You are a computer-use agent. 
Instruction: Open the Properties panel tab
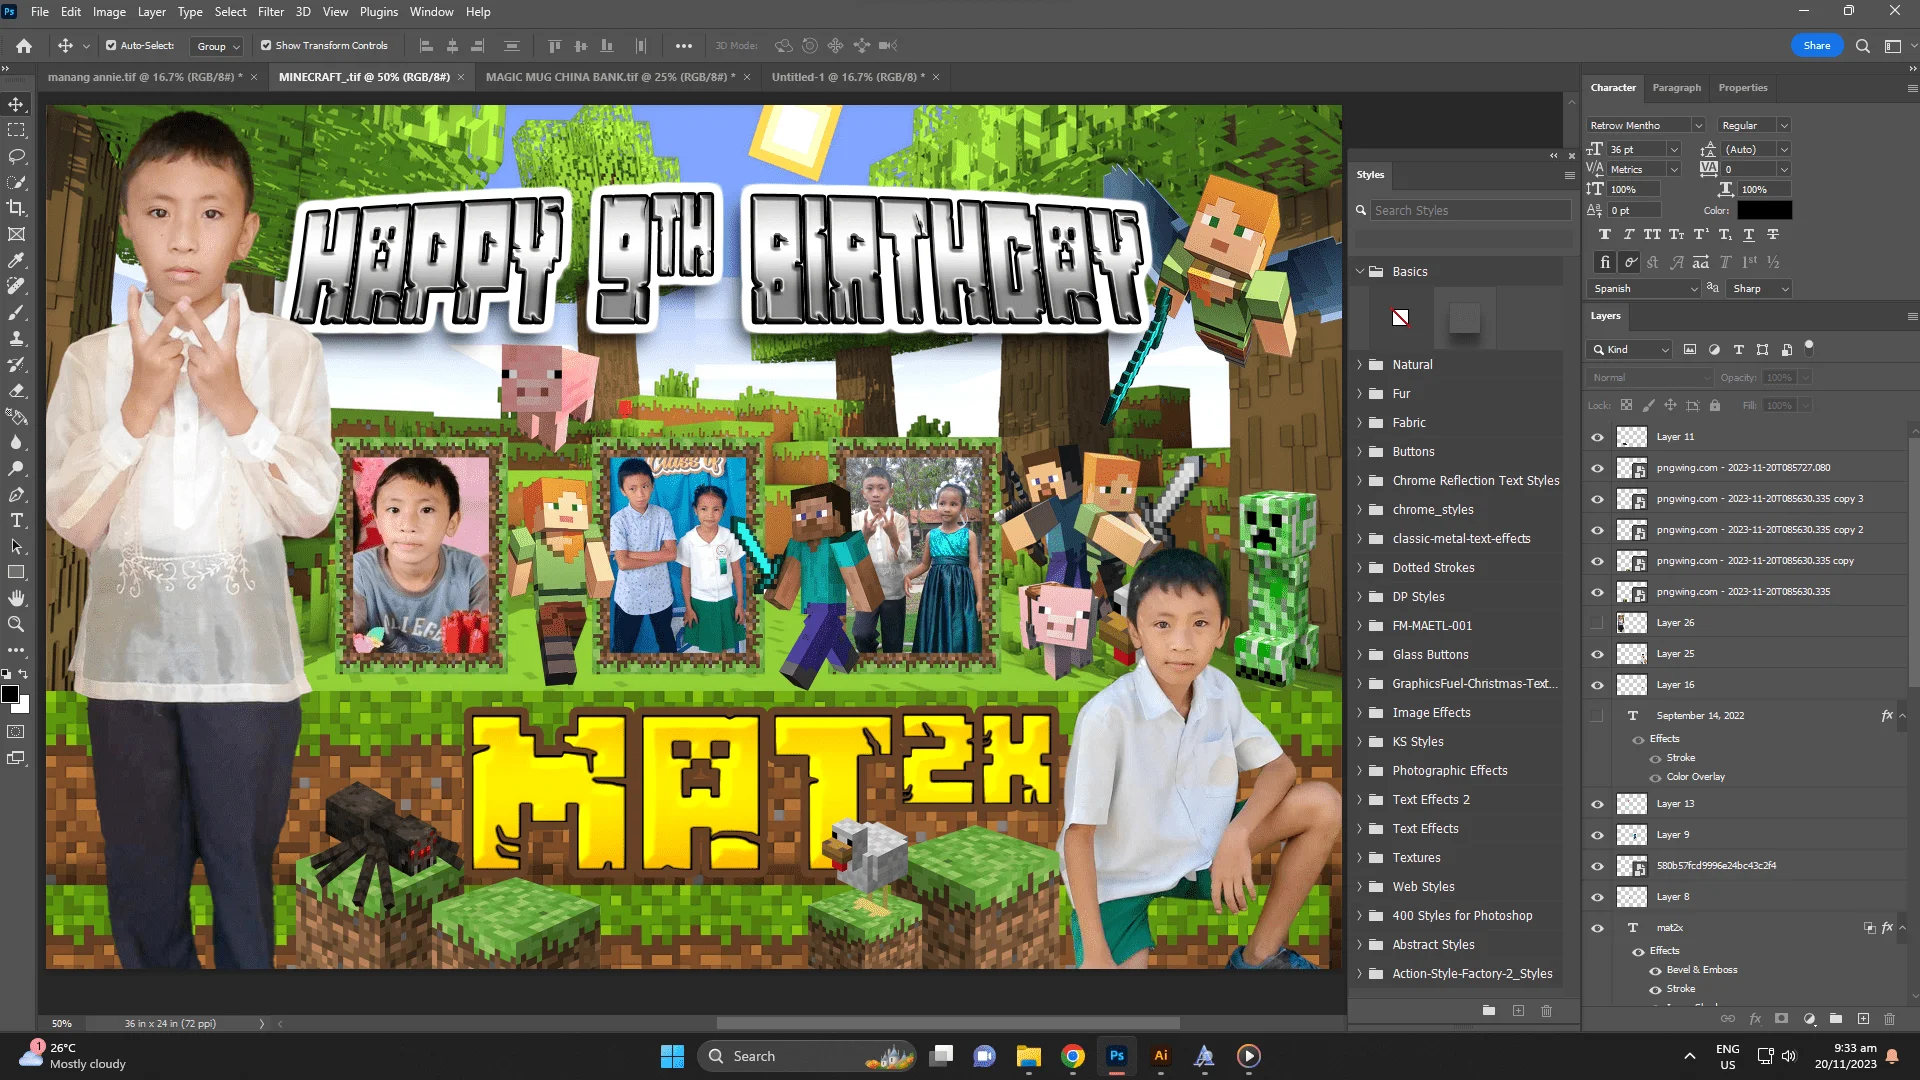tap(1743, 88)
